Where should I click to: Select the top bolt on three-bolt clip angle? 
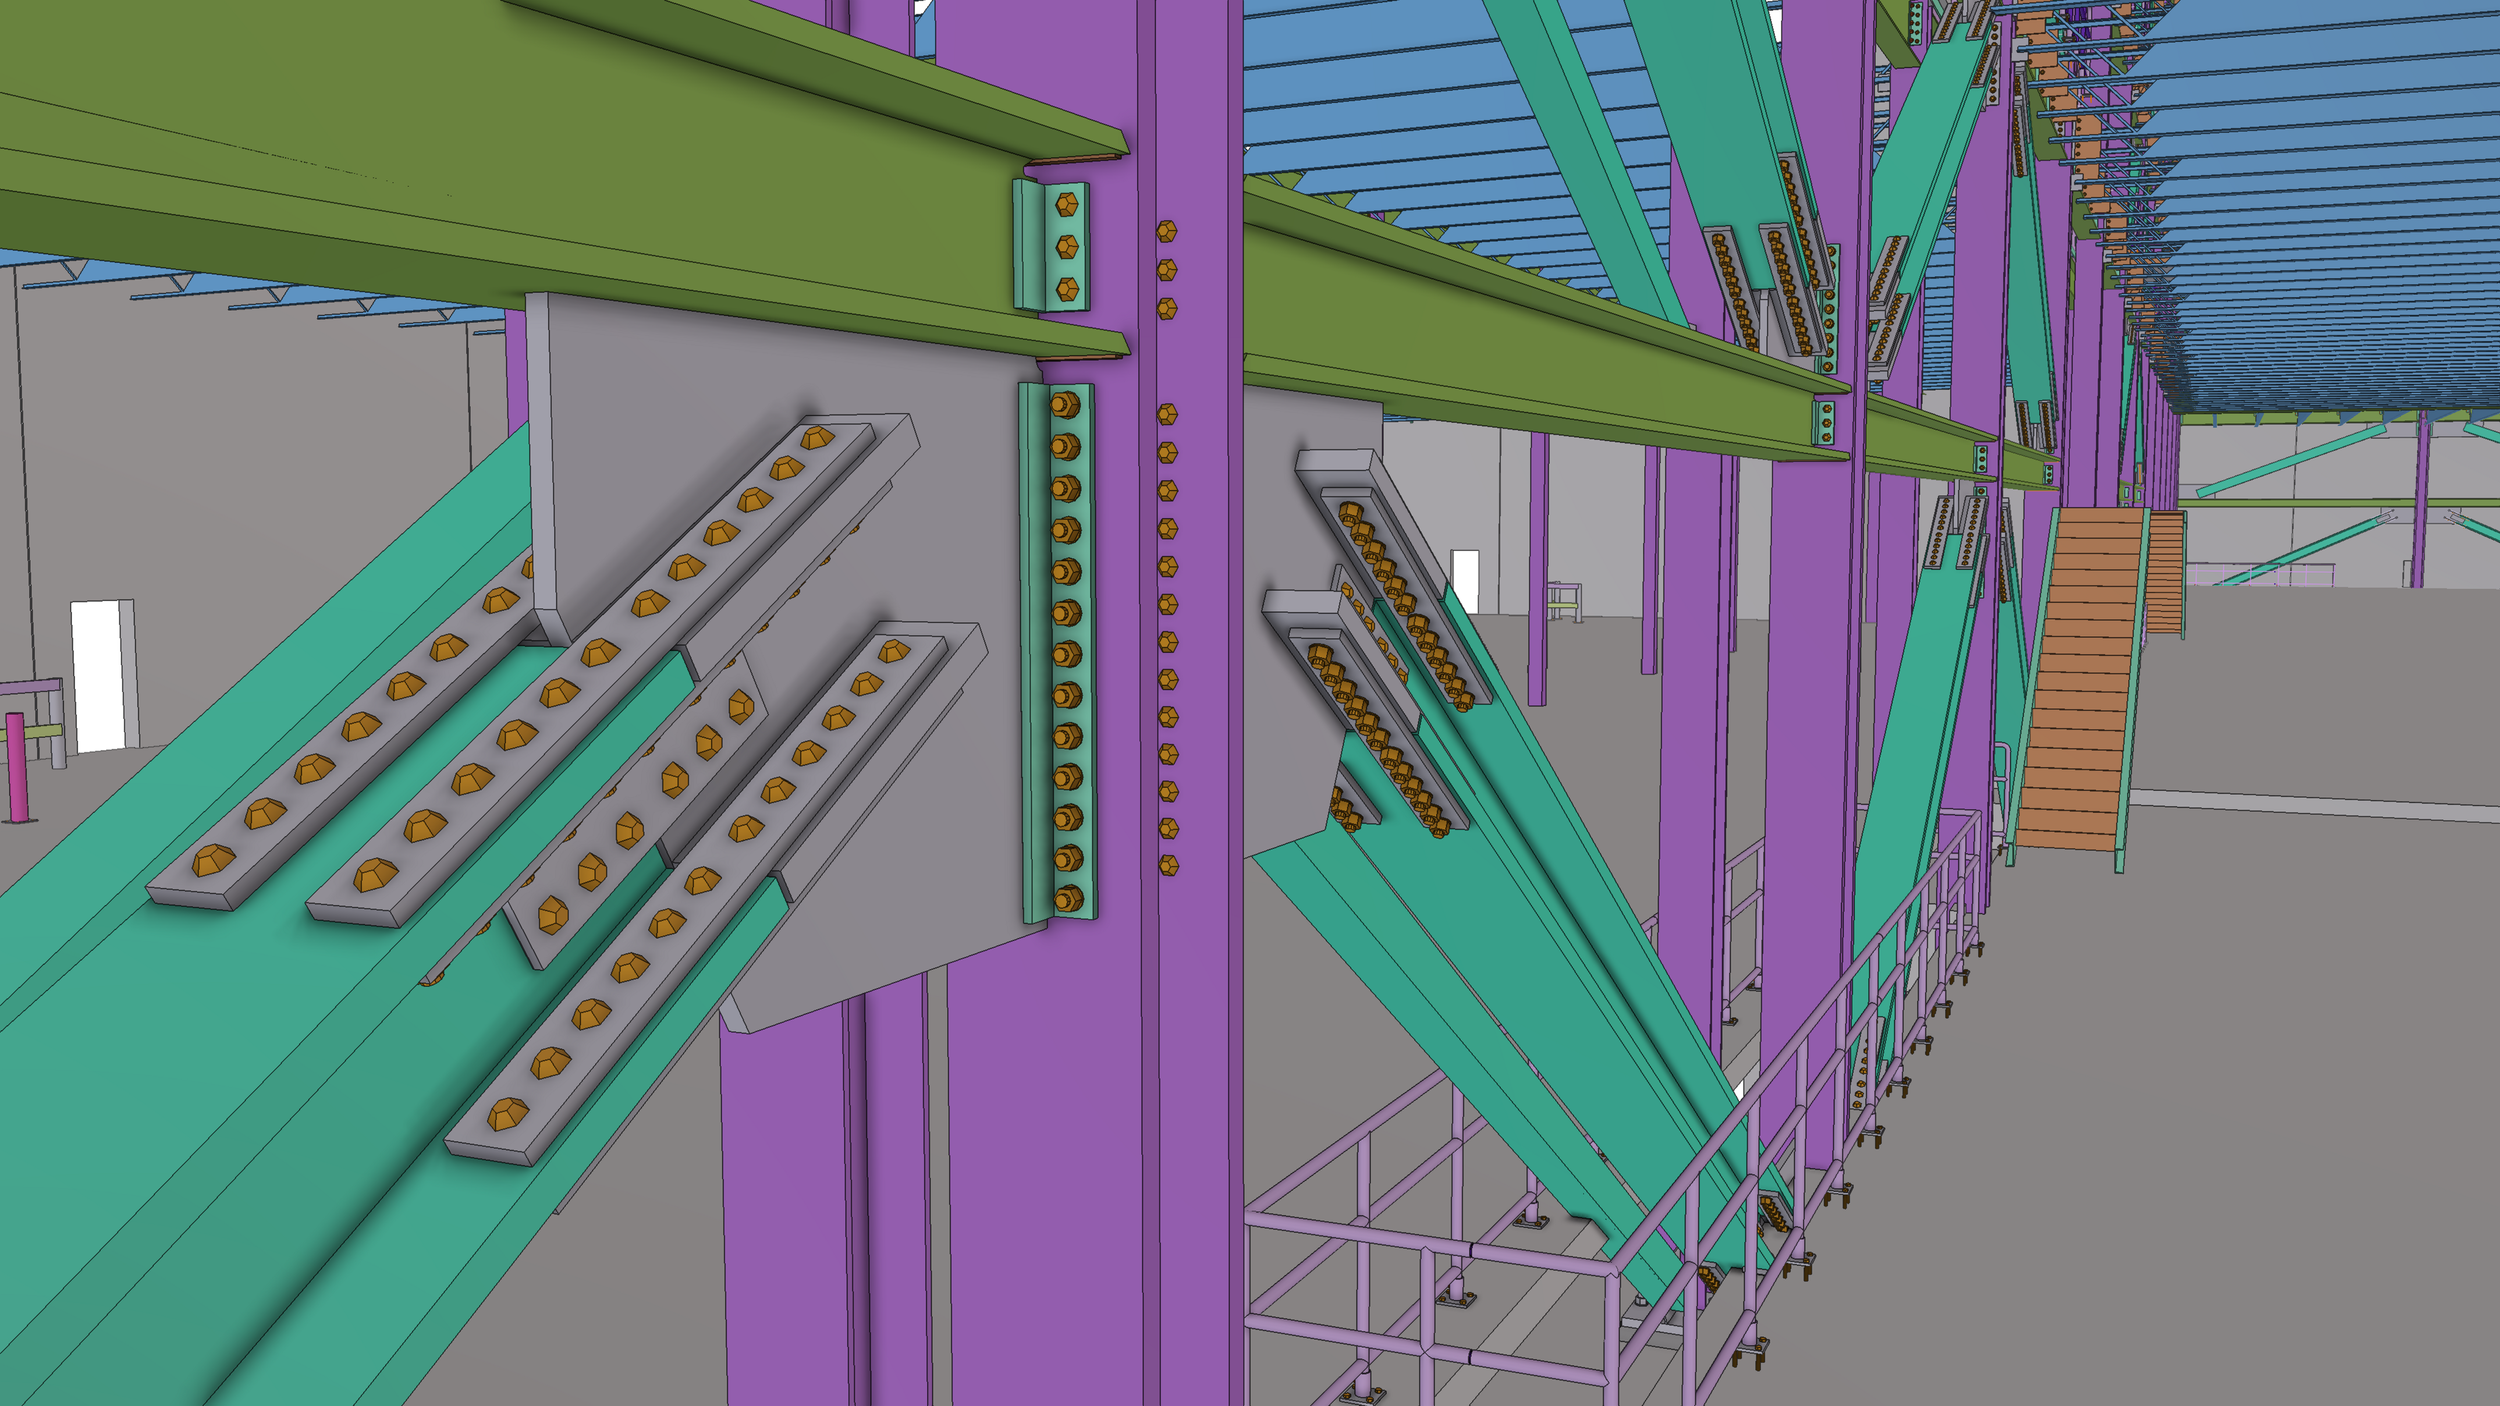point(1067,205)
